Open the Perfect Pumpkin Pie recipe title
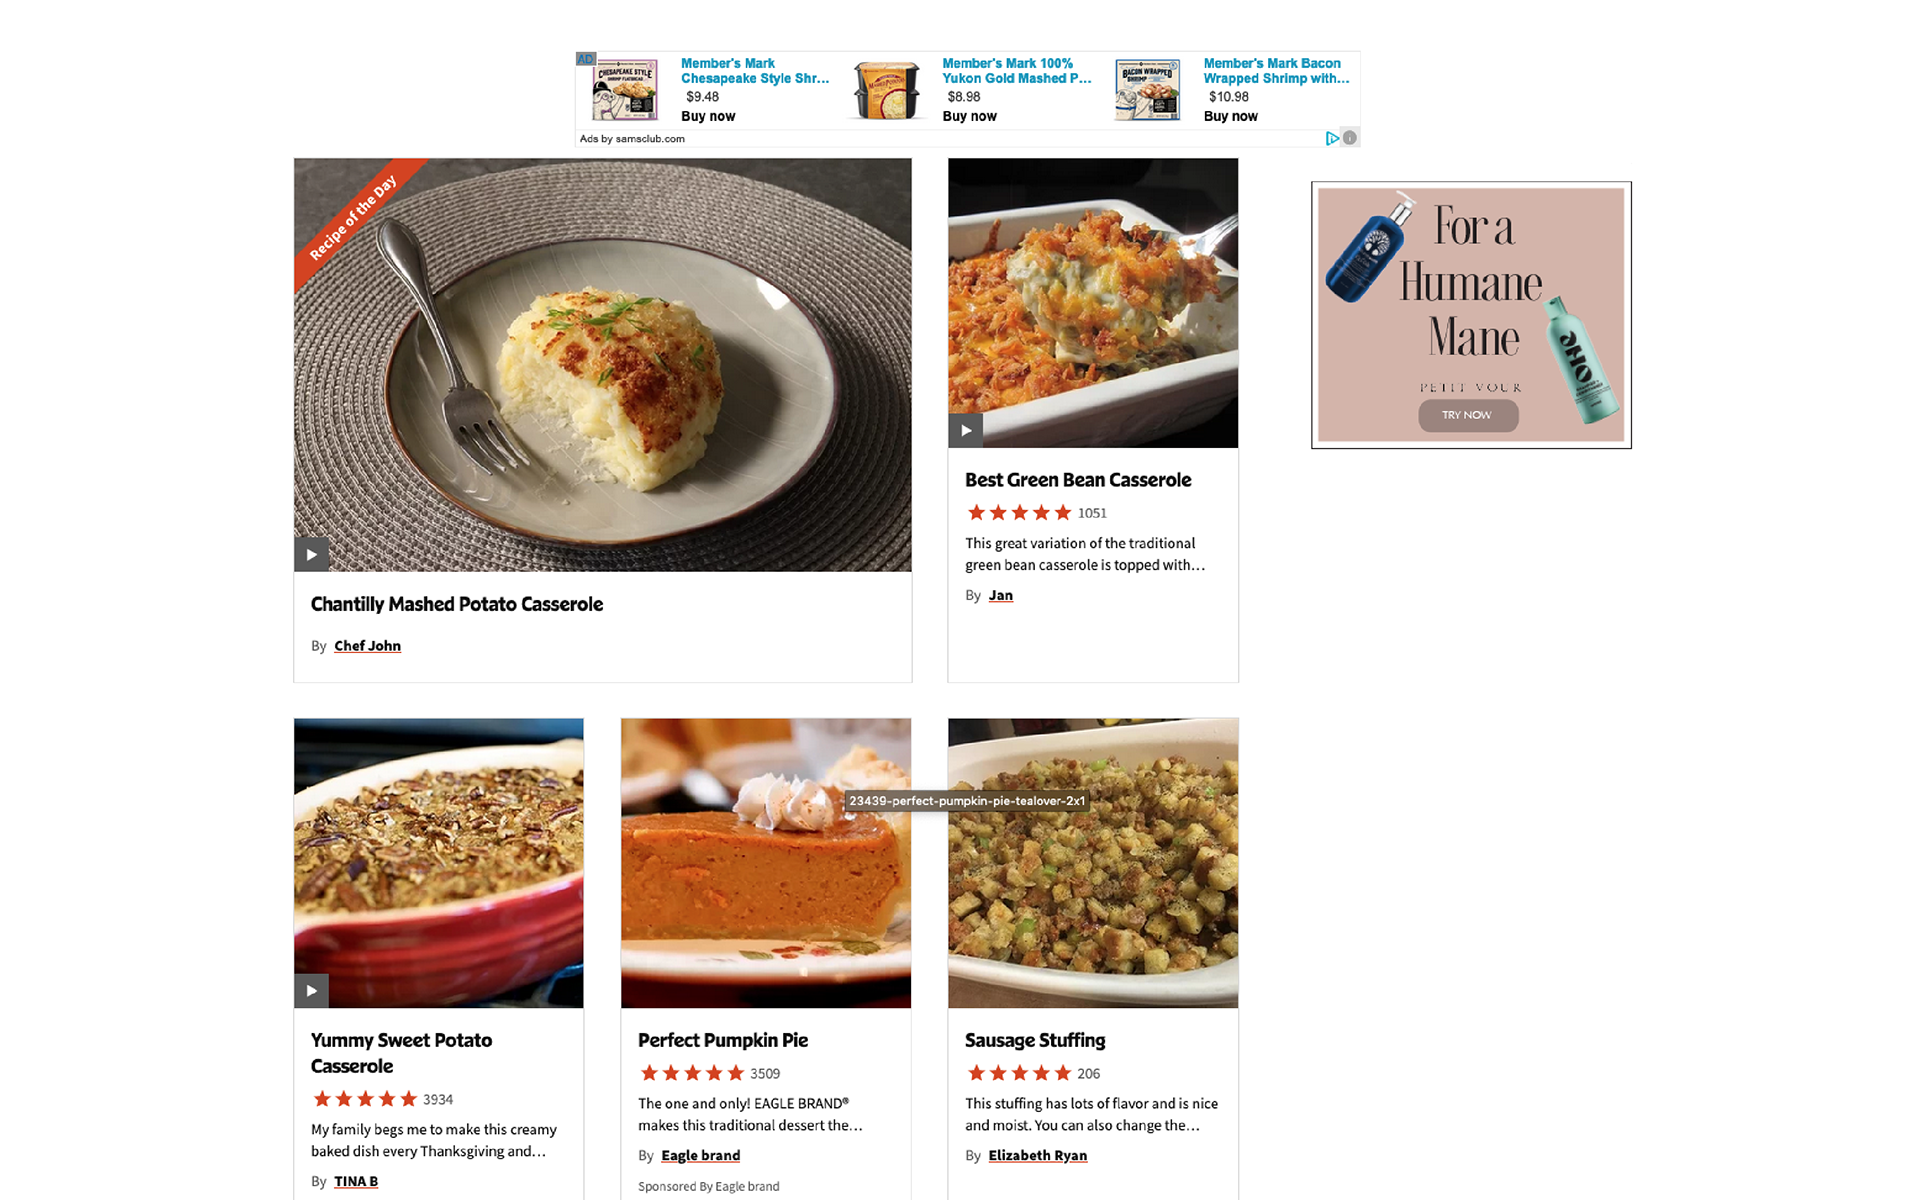This screenshot has height=1200, width=1920. pos(723,1040)
